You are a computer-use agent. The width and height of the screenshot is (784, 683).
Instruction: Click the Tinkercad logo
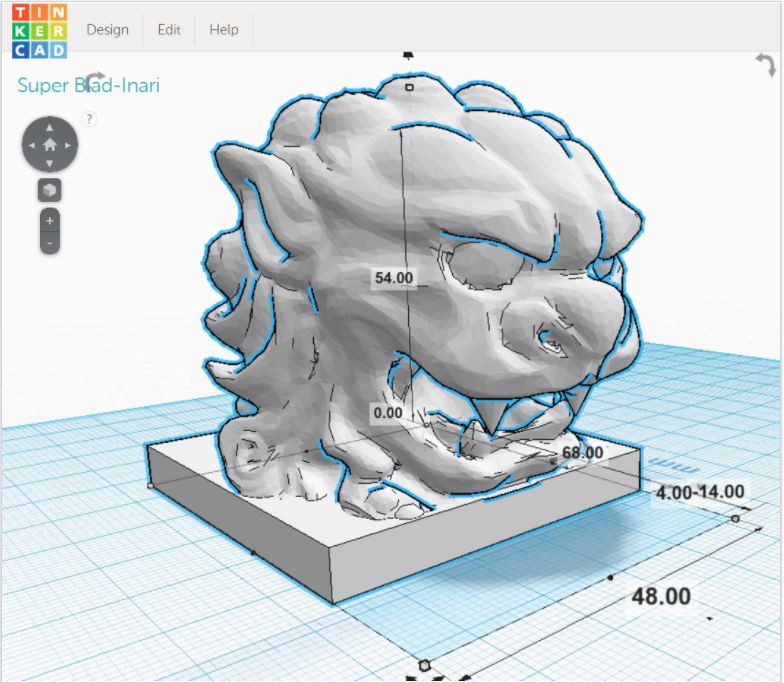[x=40, y=32]
